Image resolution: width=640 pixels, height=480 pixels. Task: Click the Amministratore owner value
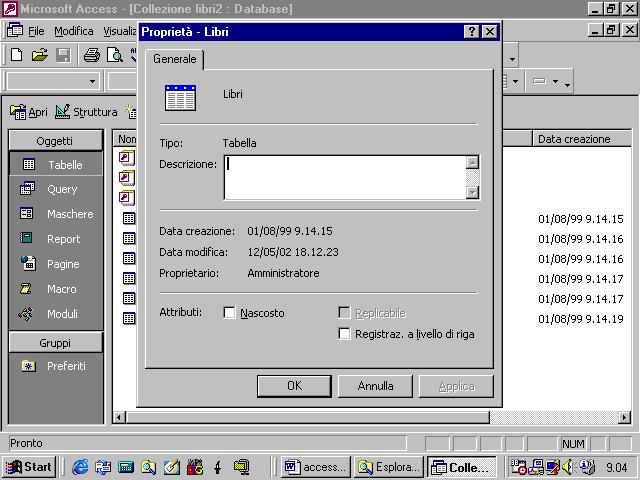pyautogui.click(x=283, y=273)
